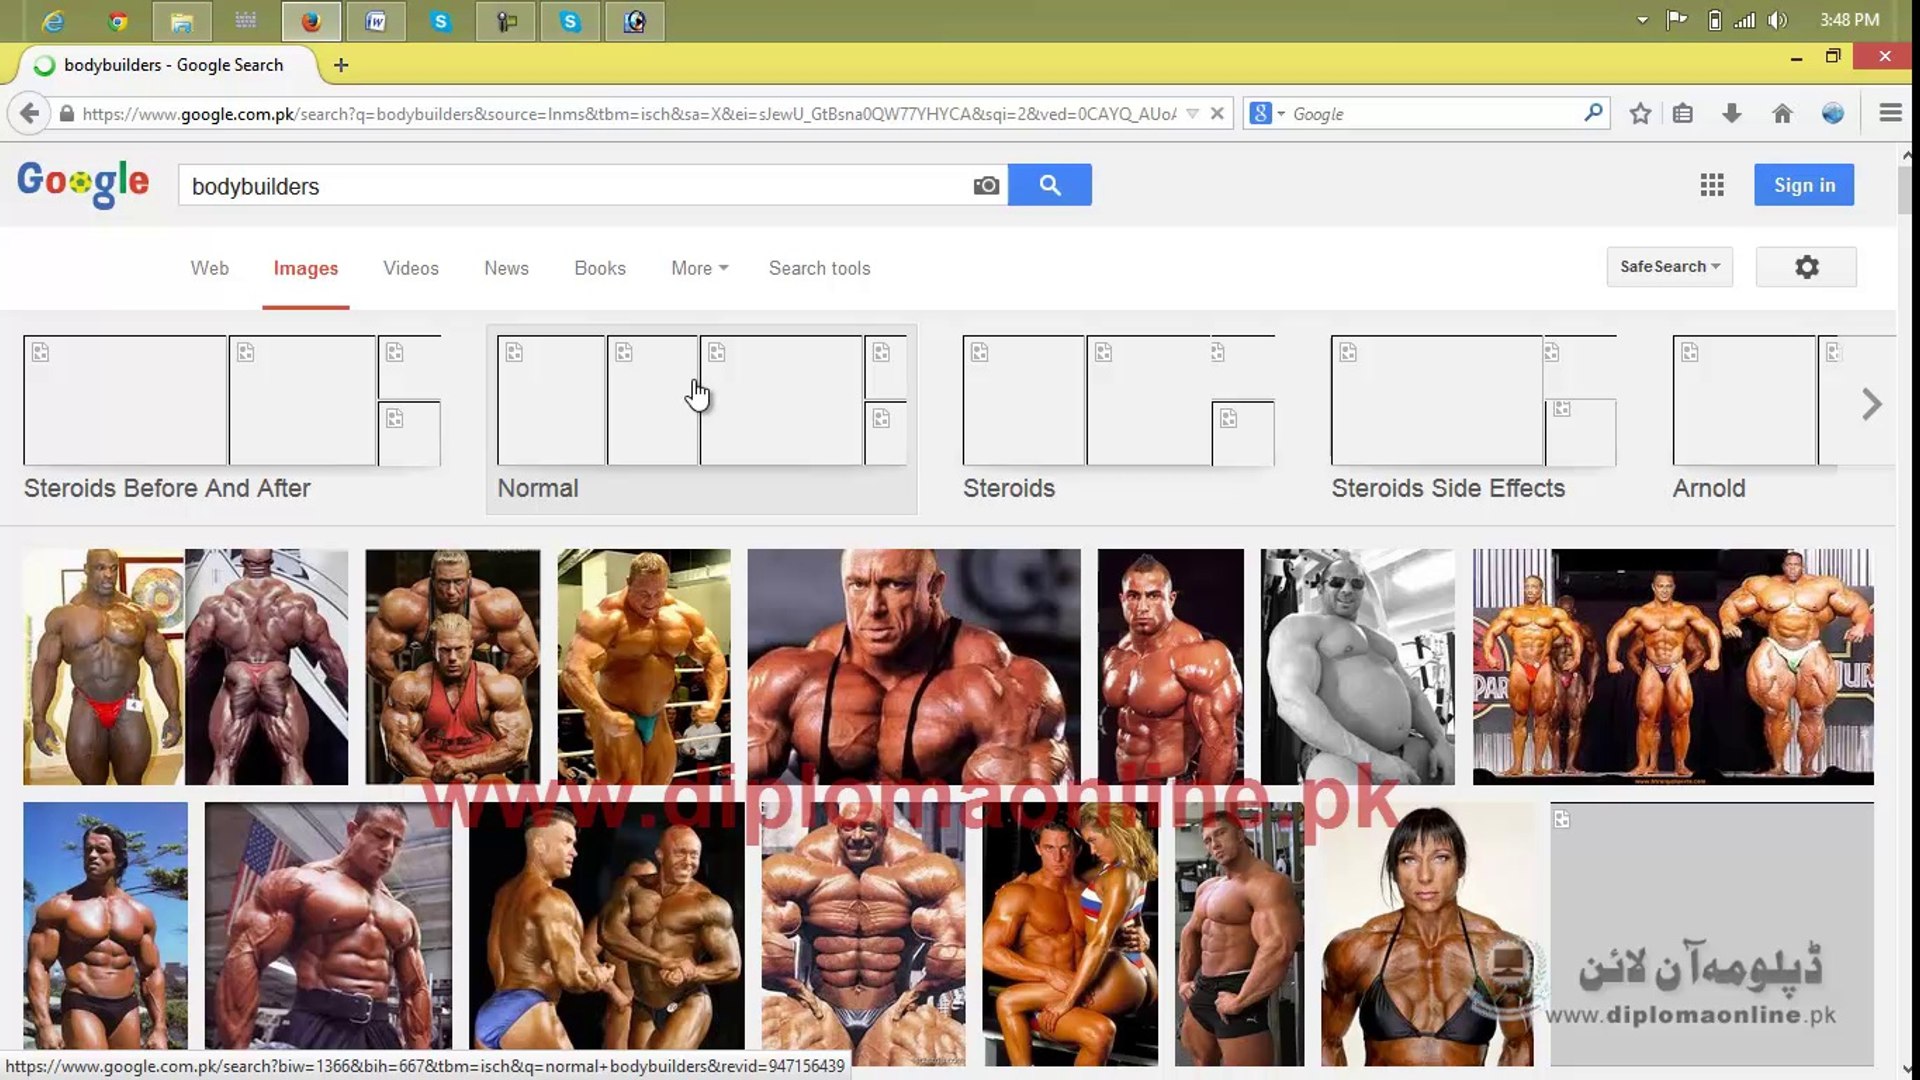1920x1080 pixels.
Task: Switch to the Firefox taskbar button
Action: [x=311, y=21]
